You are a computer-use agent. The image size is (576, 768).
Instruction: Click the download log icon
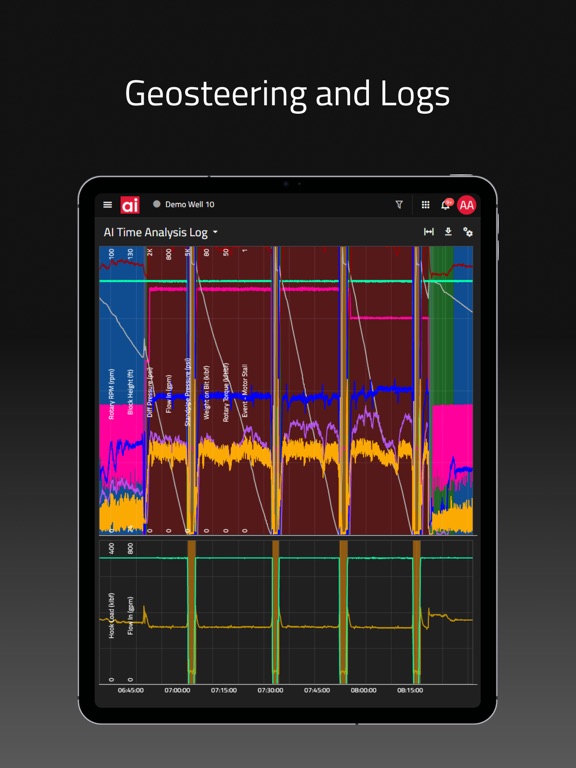[x=448, y=232]
